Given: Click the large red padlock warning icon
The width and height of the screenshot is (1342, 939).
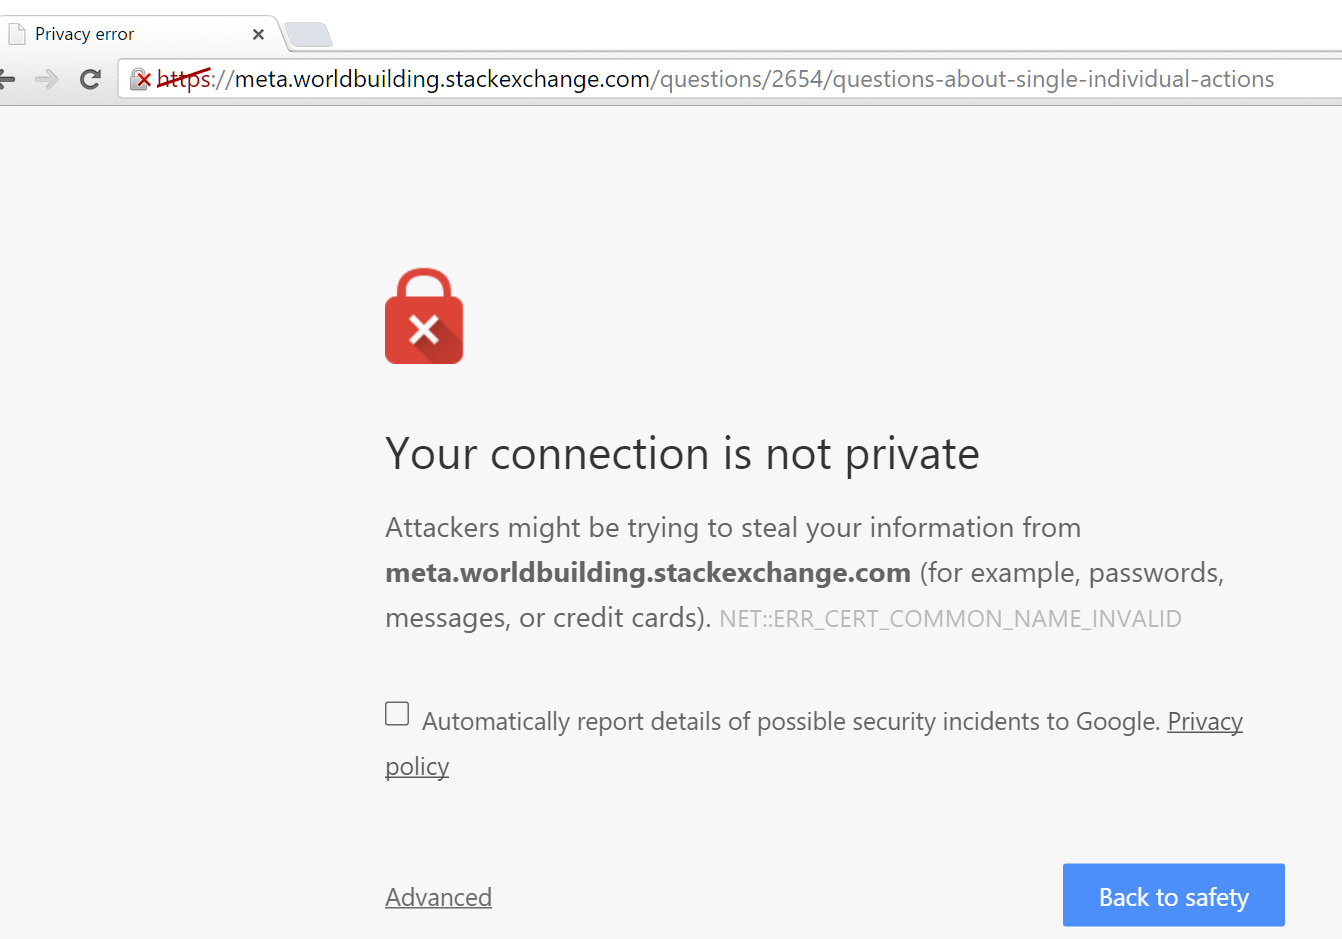Looking at the screenshot, I should (424, 316).
